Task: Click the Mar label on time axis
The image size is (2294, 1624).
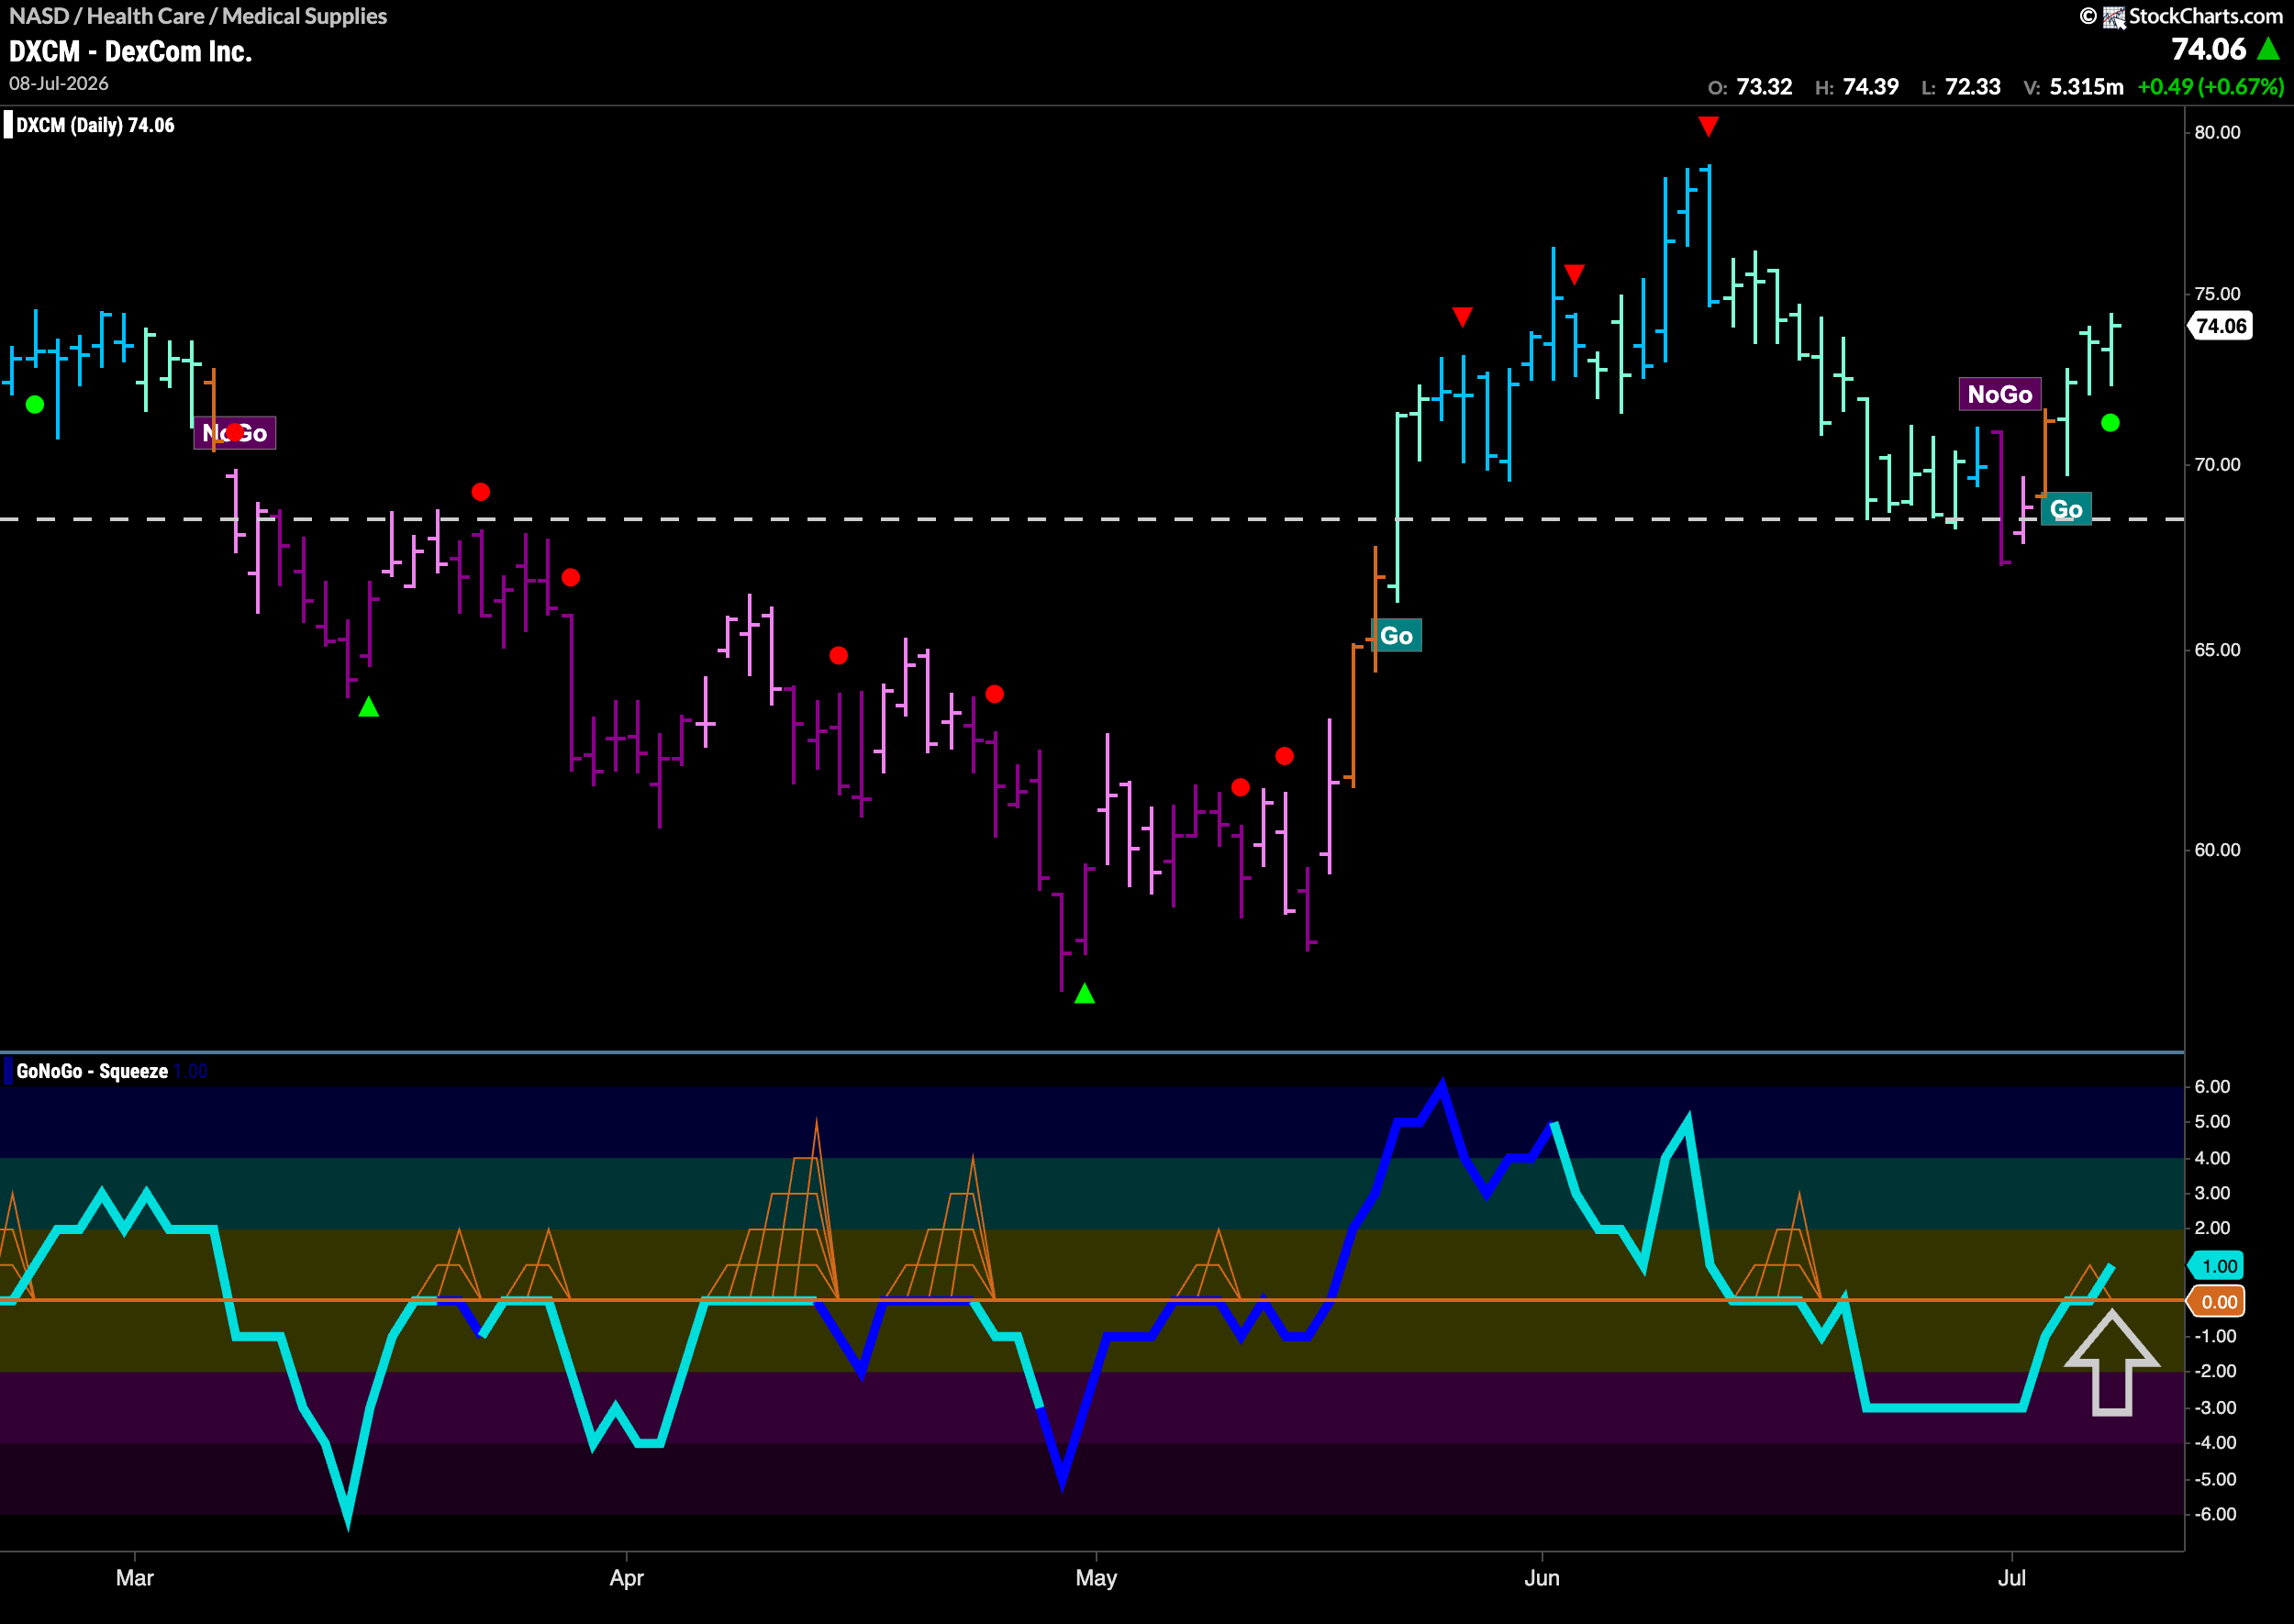Action: (x=135, y=1578)
